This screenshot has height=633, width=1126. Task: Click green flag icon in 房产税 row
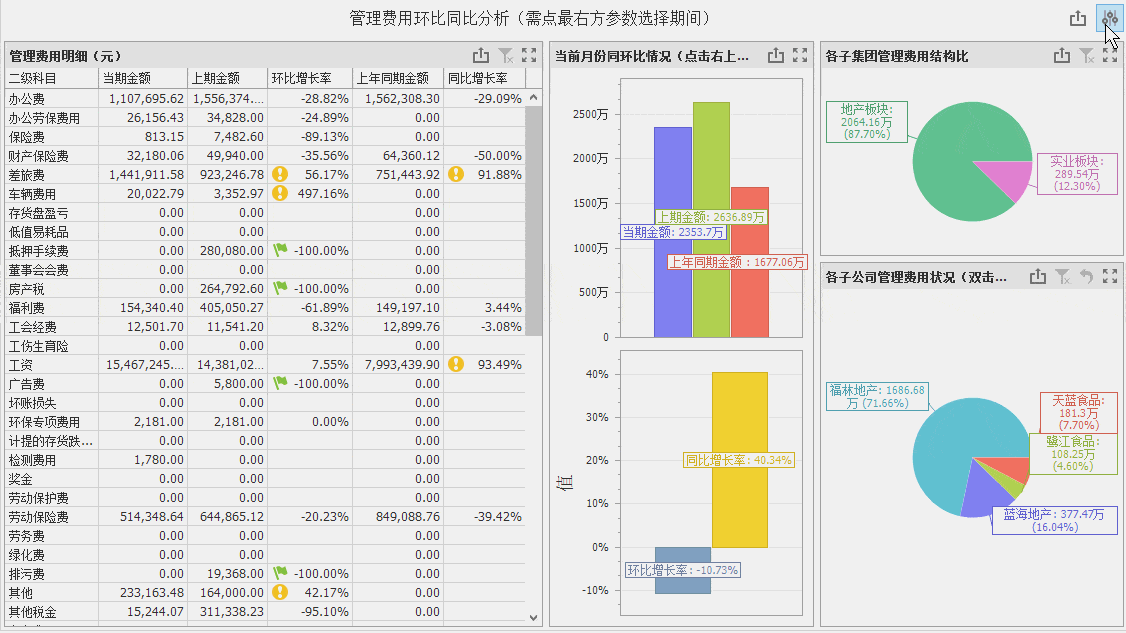coord(280,288)
